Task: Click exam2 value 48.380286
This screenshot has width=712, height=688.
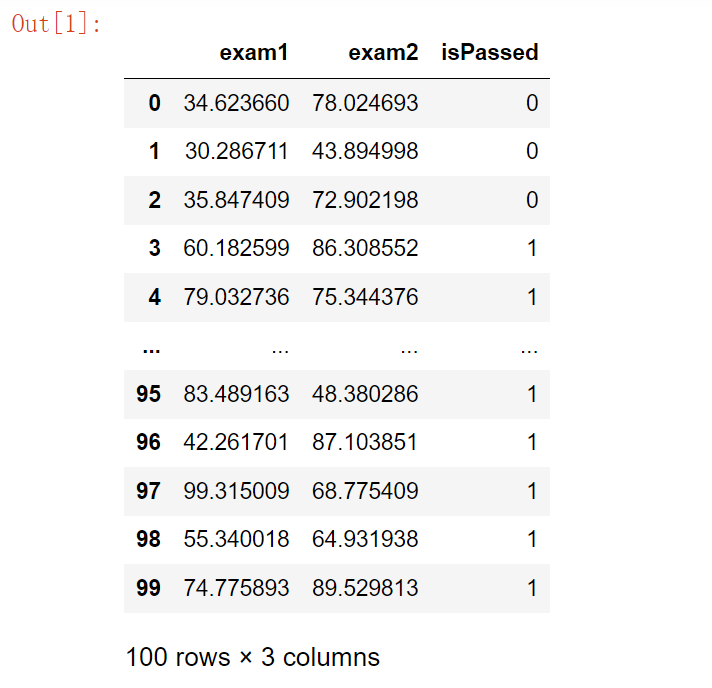Action: point(365,394)
